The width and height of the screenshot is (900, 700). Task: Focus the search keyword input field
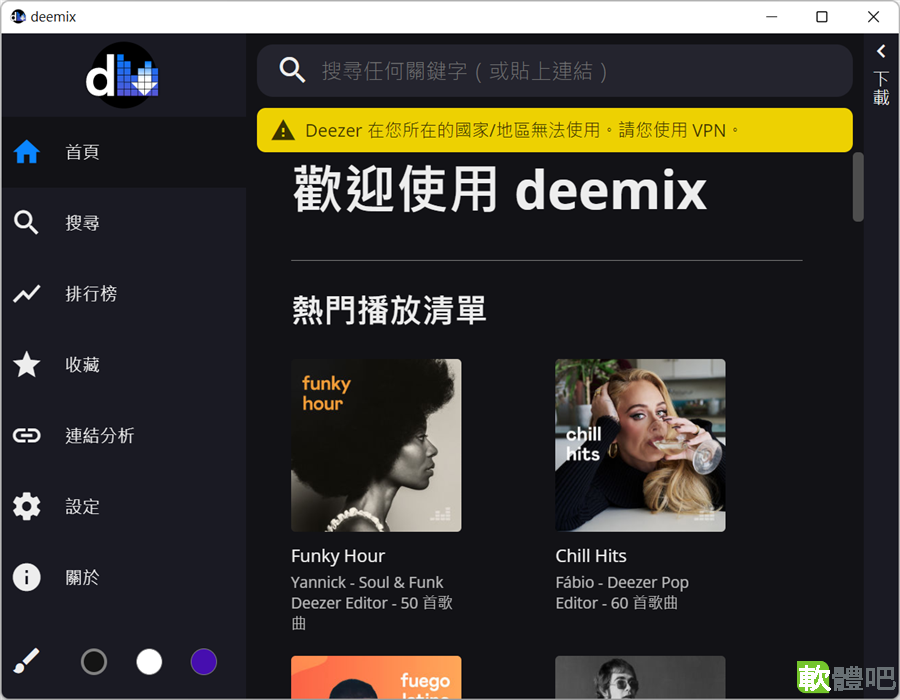click(x=554, y=71)
